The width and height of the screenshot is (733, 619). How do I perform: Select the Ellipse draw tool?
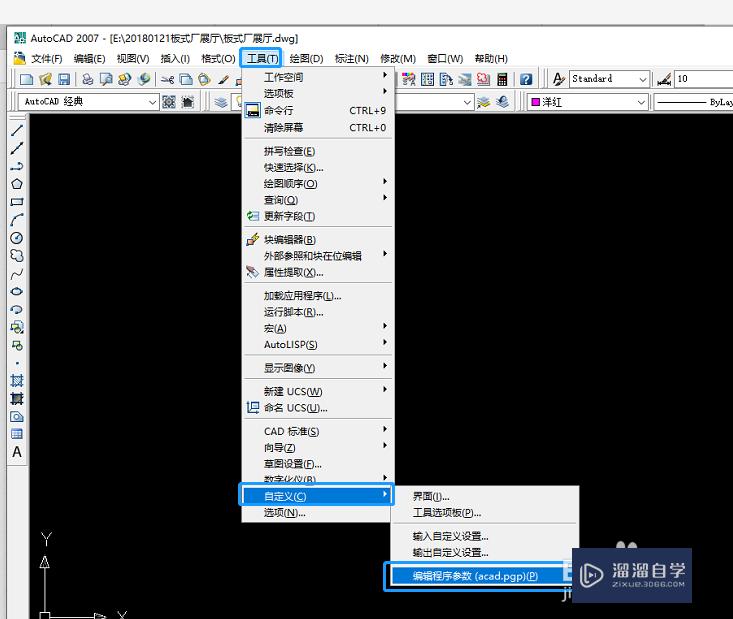pyautogui.click(x=17, y=292)
